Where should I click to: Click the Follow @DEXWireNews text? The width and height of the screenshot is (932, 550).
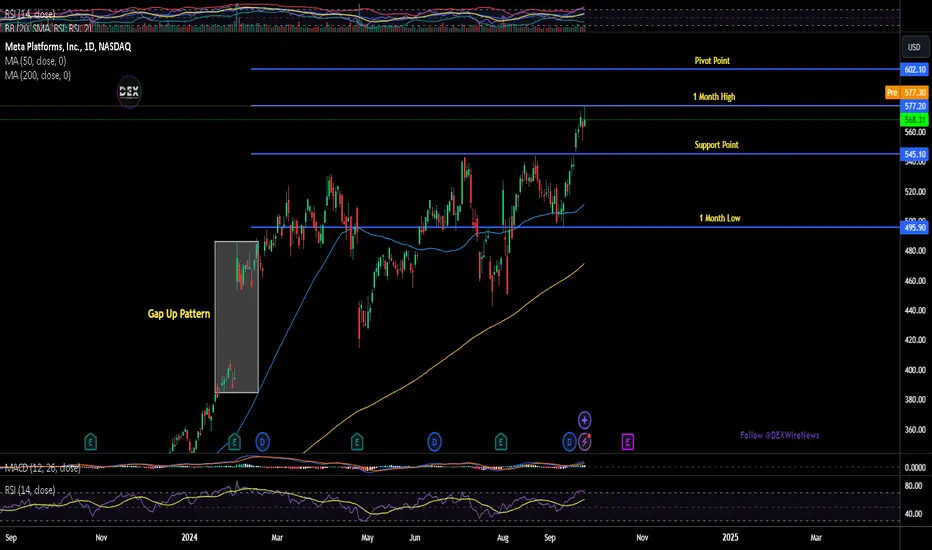click(779, 435)
